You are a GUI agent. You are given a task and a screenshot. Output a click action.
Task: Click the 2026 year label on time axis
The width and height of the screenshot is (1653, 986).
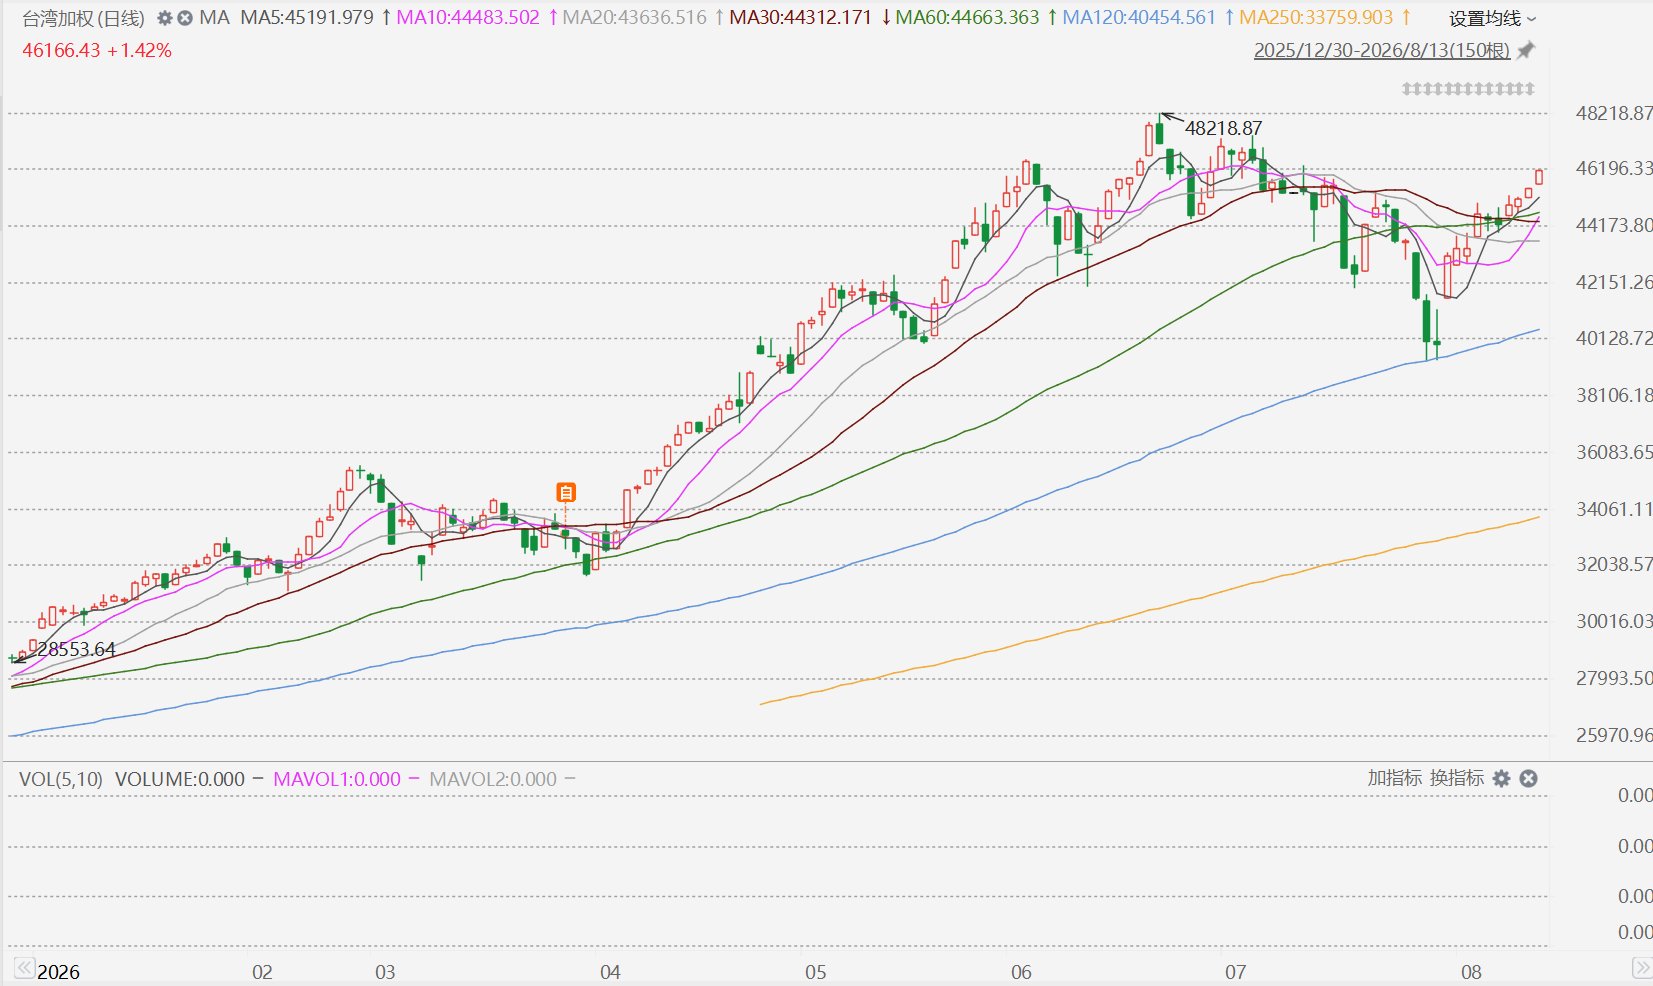pos(58,972)
